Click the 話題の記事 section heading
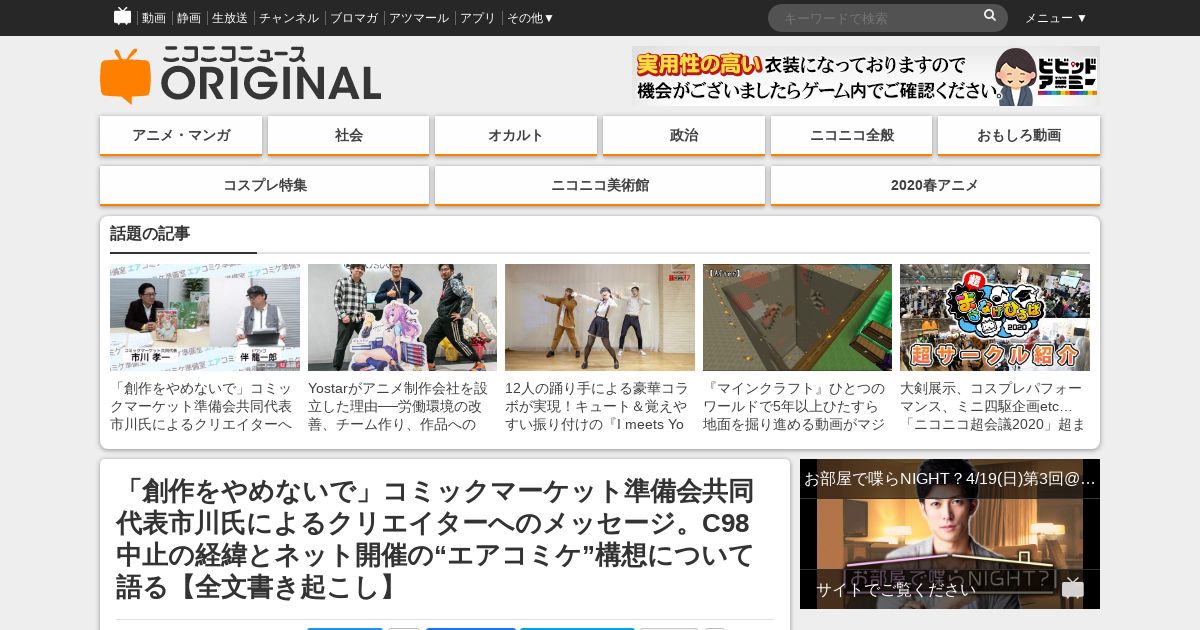This screenshot has width=1200, height=630. tap(150, 234)
